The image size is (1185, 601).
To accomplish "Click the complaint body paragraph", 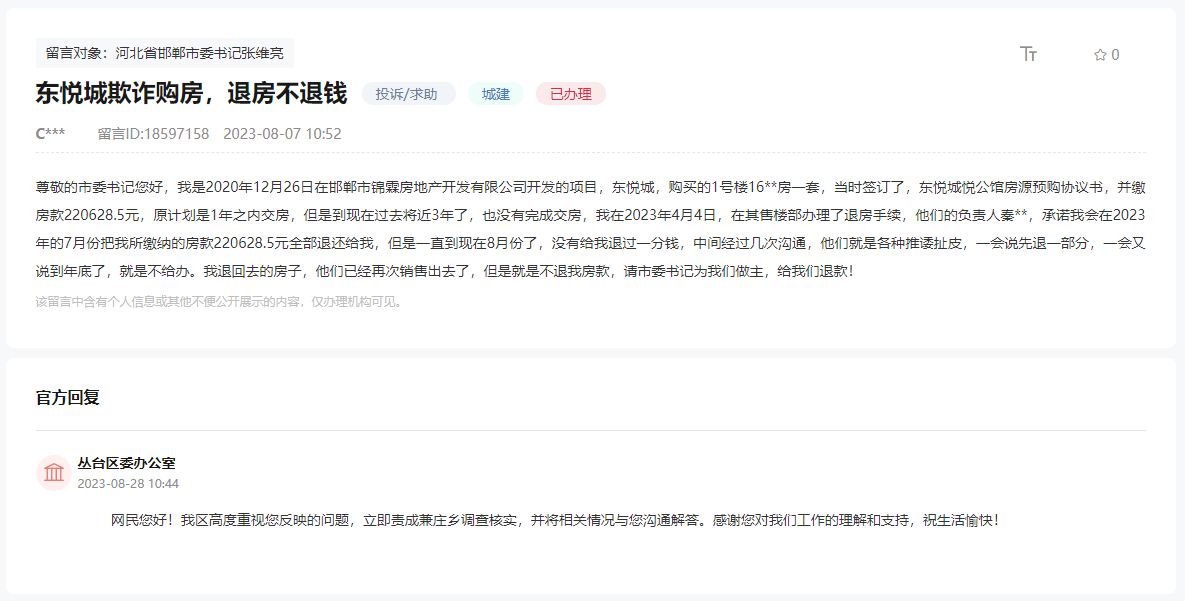I will coord(591,229).
